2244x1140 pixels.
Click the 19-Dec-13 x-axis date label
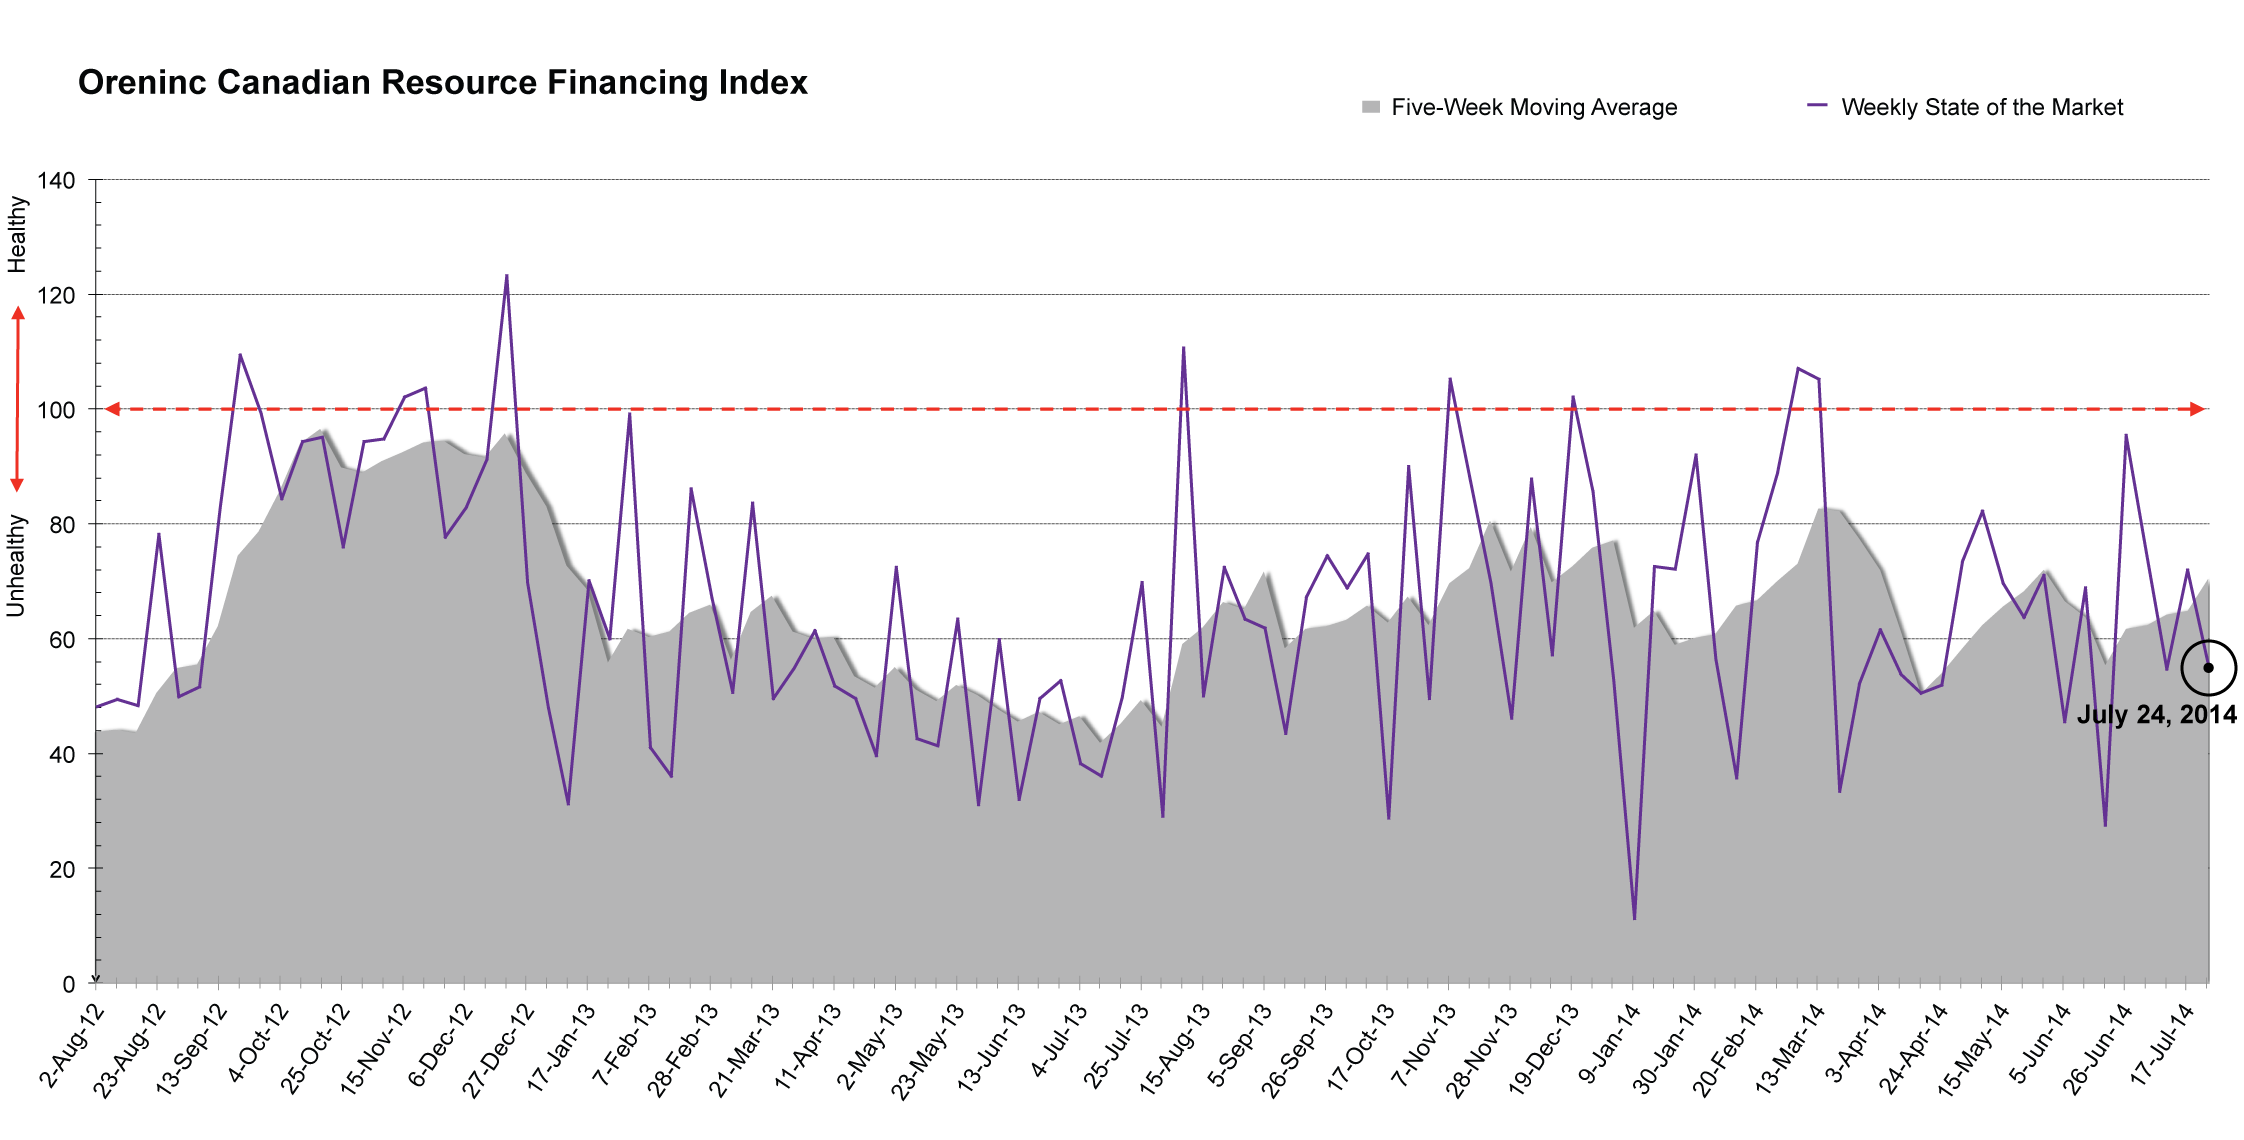click(1545, 1051)
